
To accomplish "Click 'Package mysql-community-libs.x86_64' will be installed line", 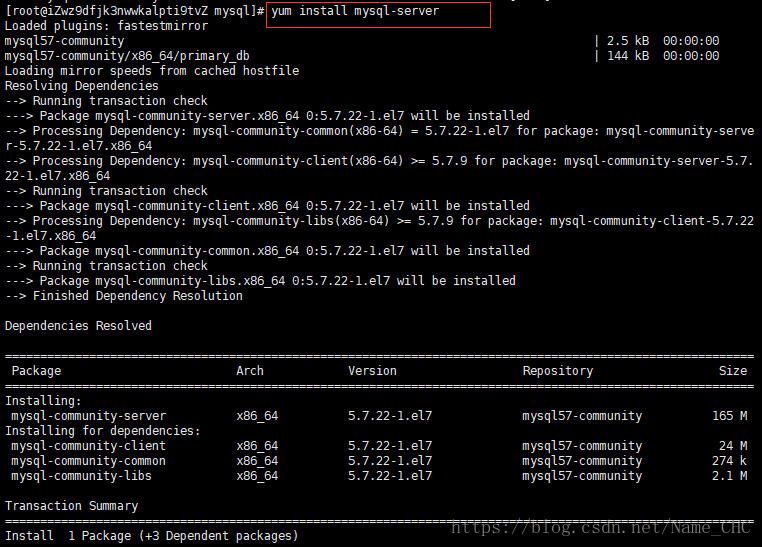I will [260, 281].
